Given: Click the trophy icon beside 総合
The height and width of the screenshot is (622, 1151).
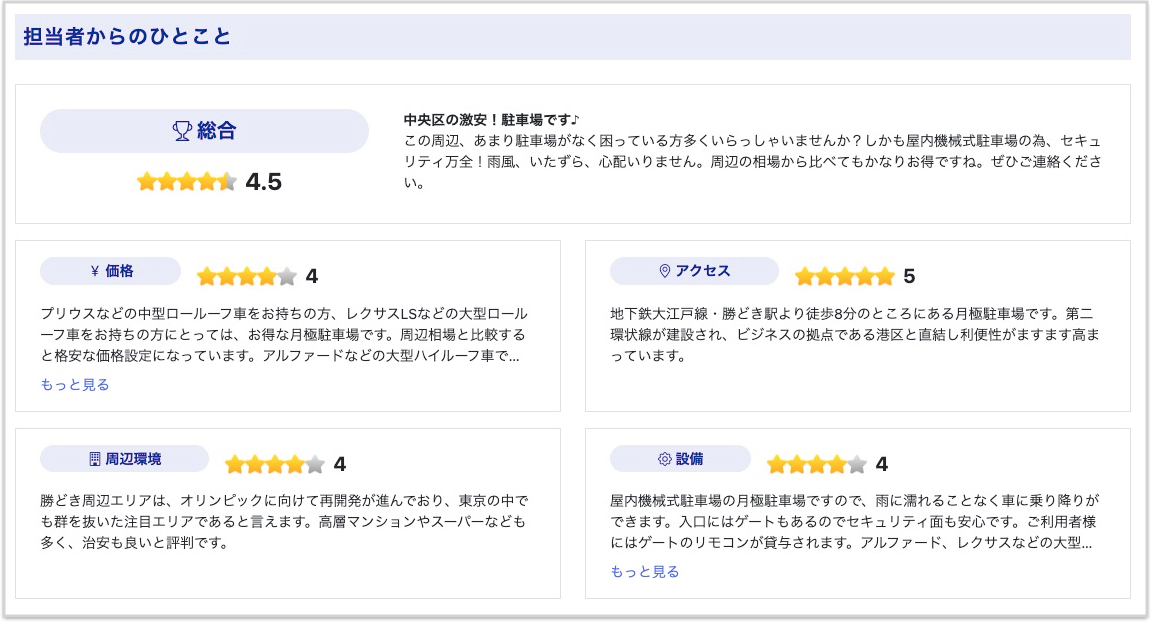Looking at the screenshot, I should tap(182, 131).
